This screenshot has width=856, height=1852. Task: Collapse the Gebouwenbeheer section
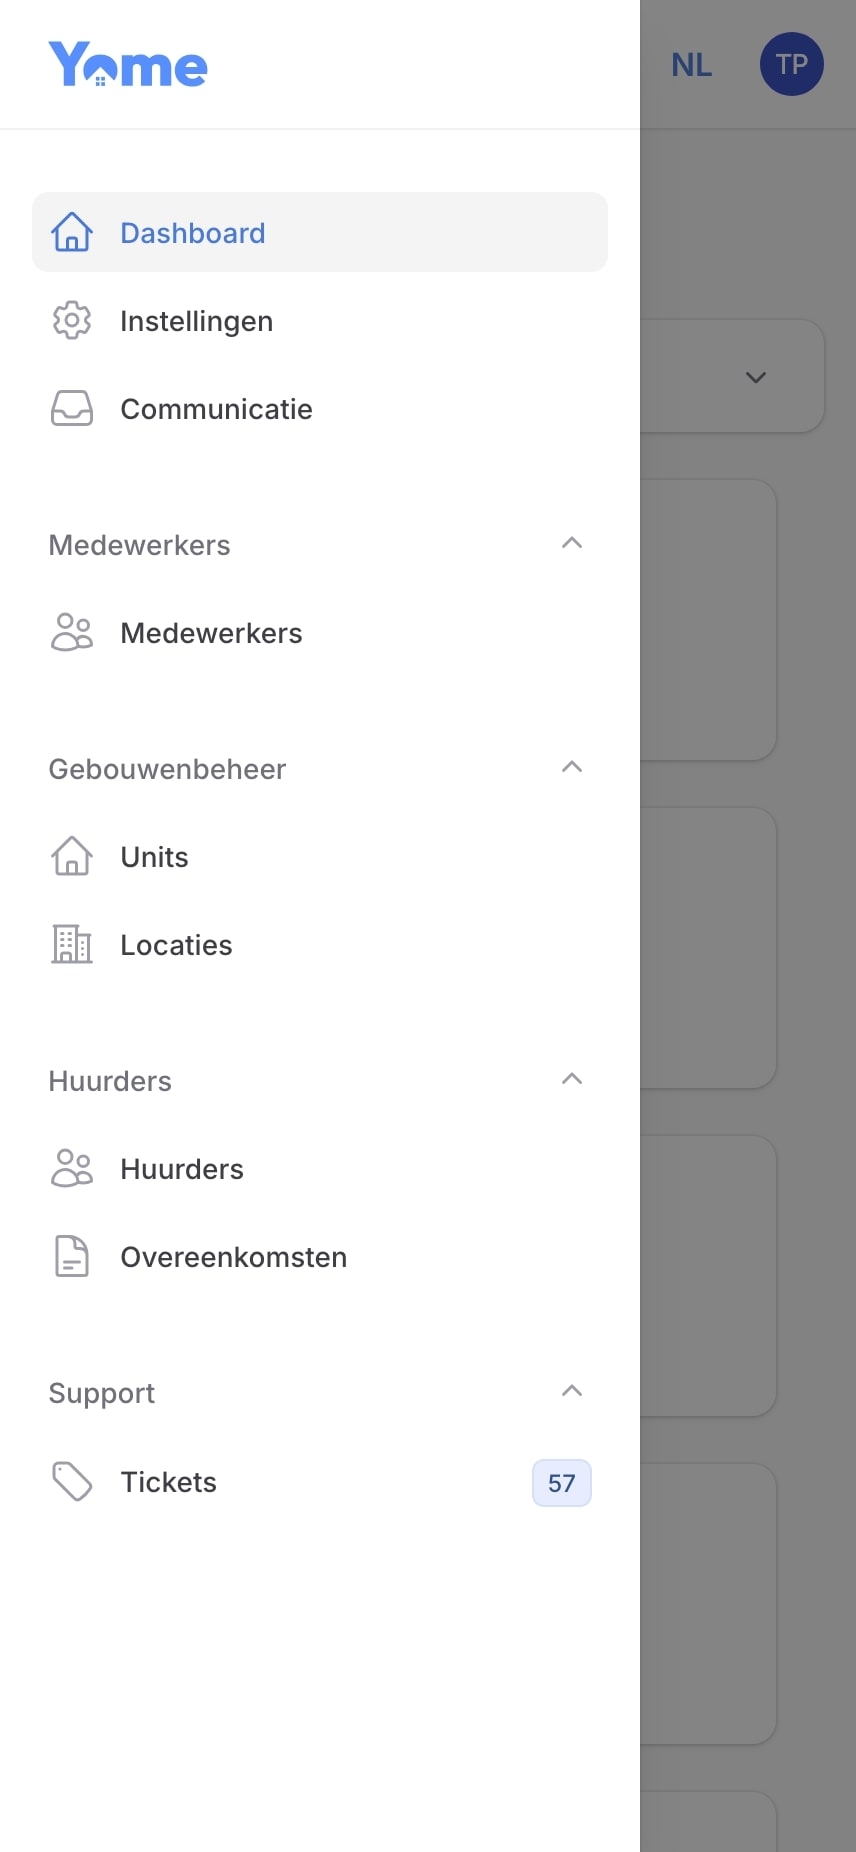[571, 766]
